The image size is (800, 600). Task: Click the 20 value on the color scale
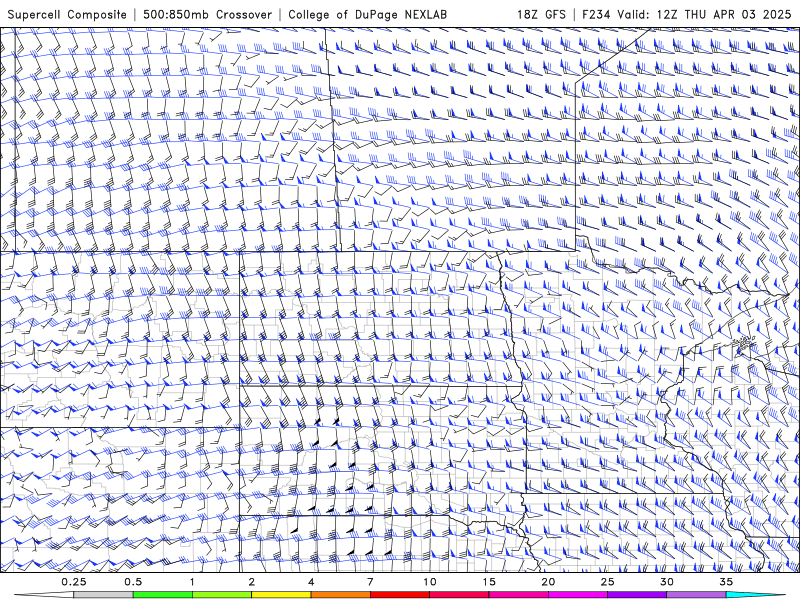click(548, 582)
